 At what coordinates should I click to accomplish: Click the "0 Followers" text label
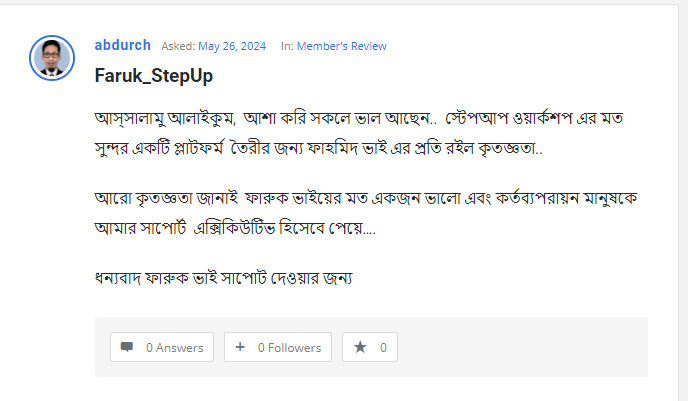(x=289, y=348)
